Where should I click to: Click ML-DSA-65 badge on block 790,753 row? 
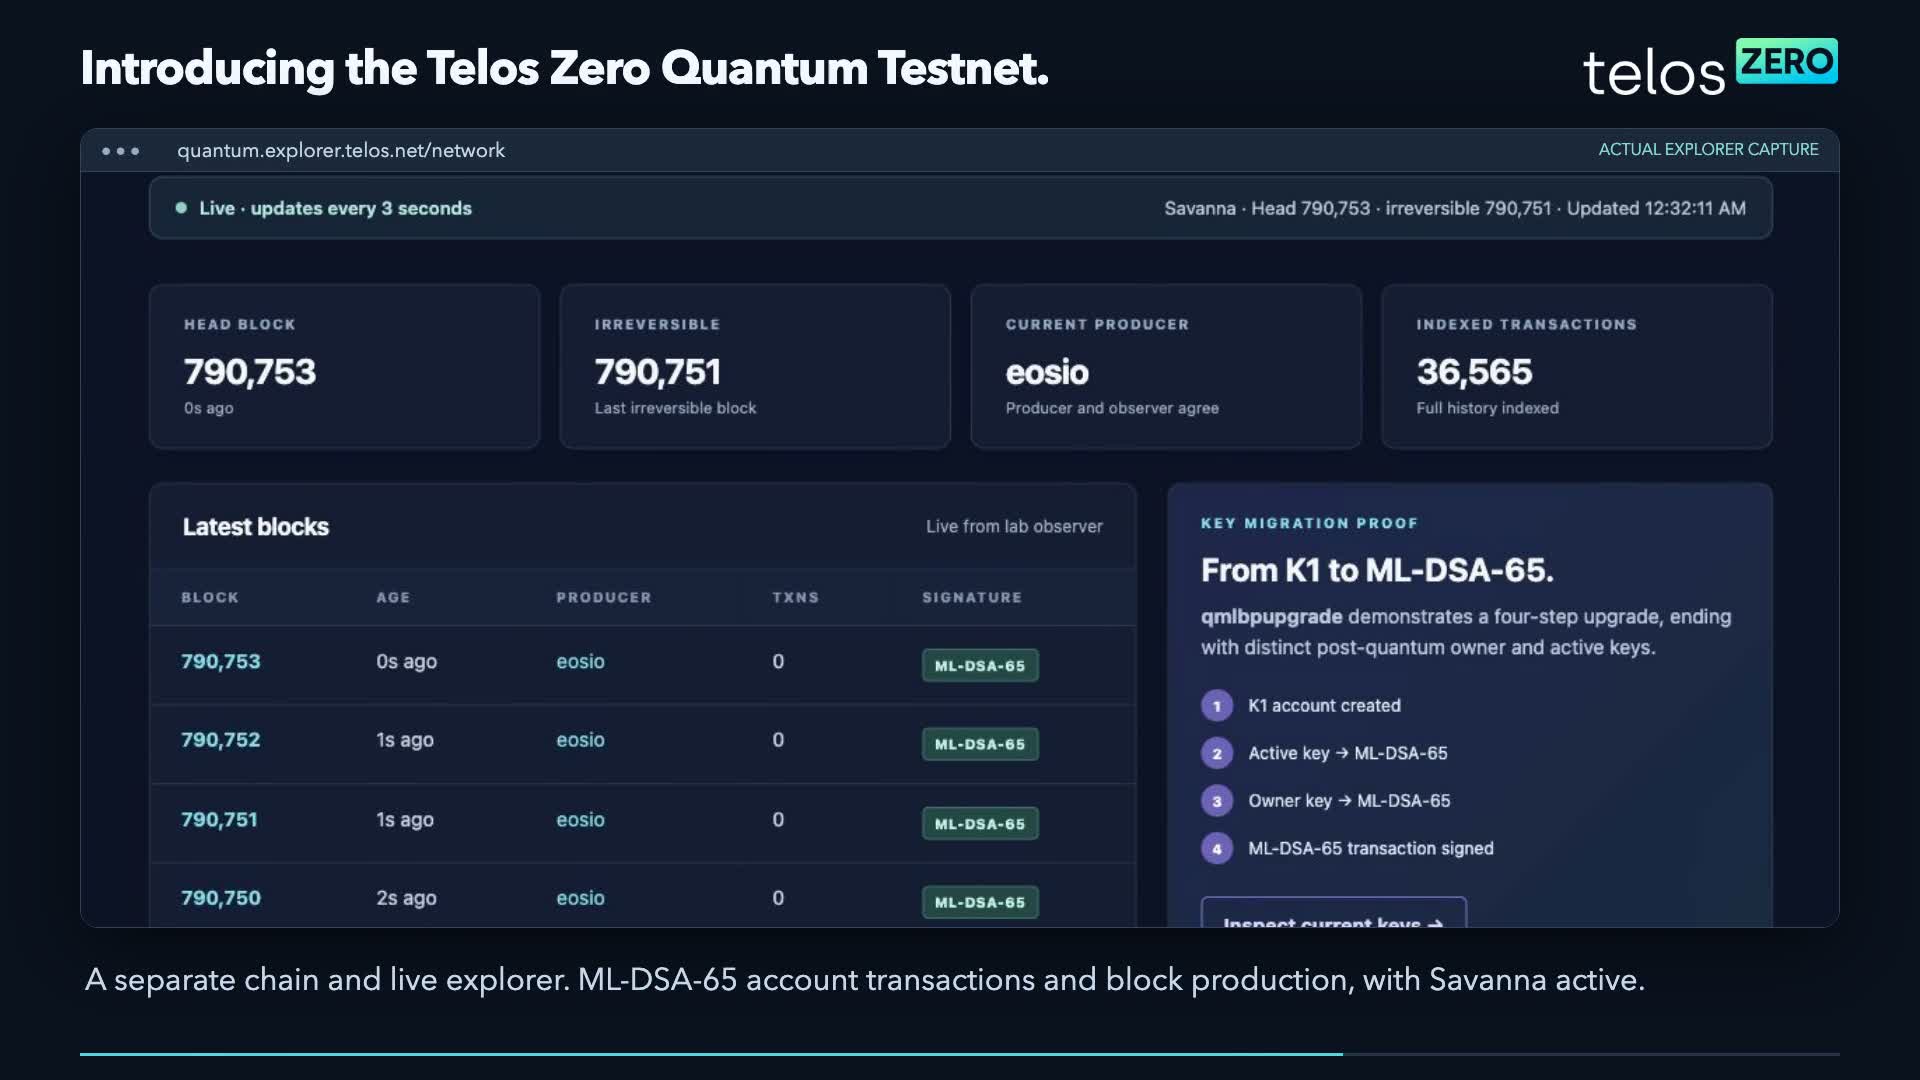[x=980, y=665]
